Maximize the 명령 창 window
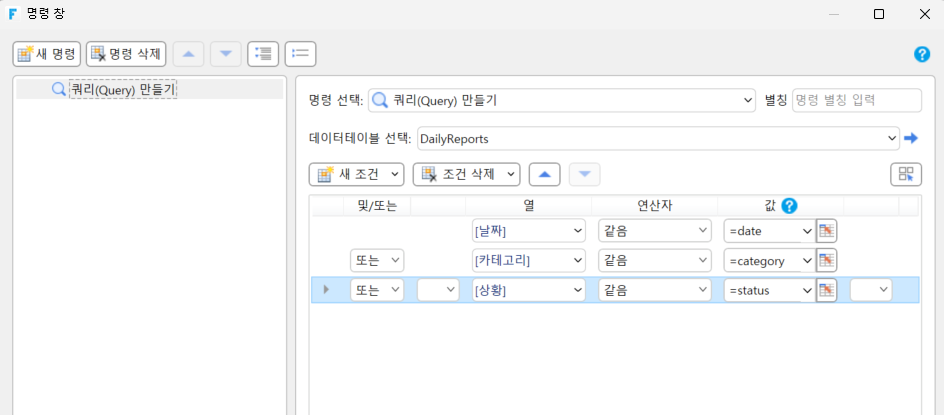The height and width of the screenshot is (415, 944). 879,14
